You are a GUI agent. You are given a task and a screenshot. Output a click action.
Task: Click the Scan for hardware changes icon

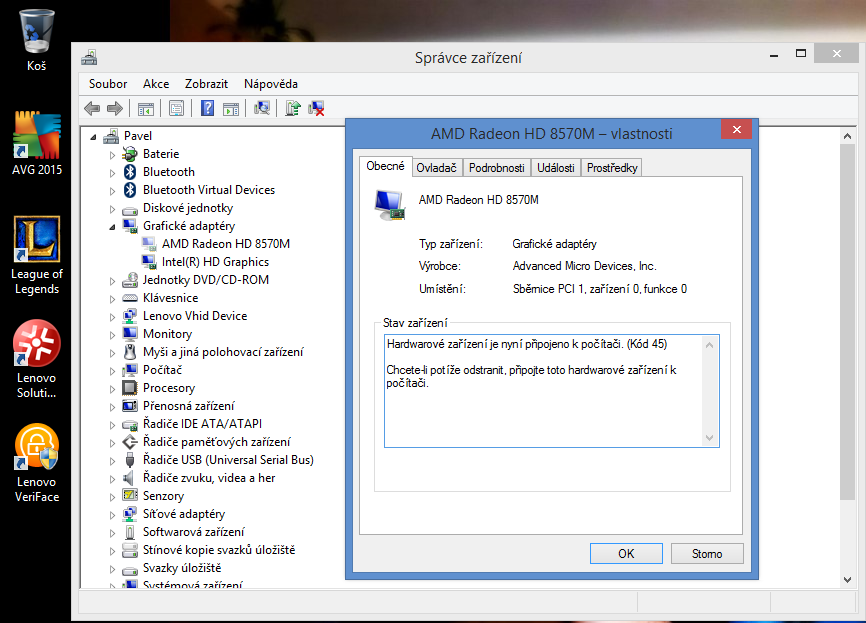coord(262,108)
